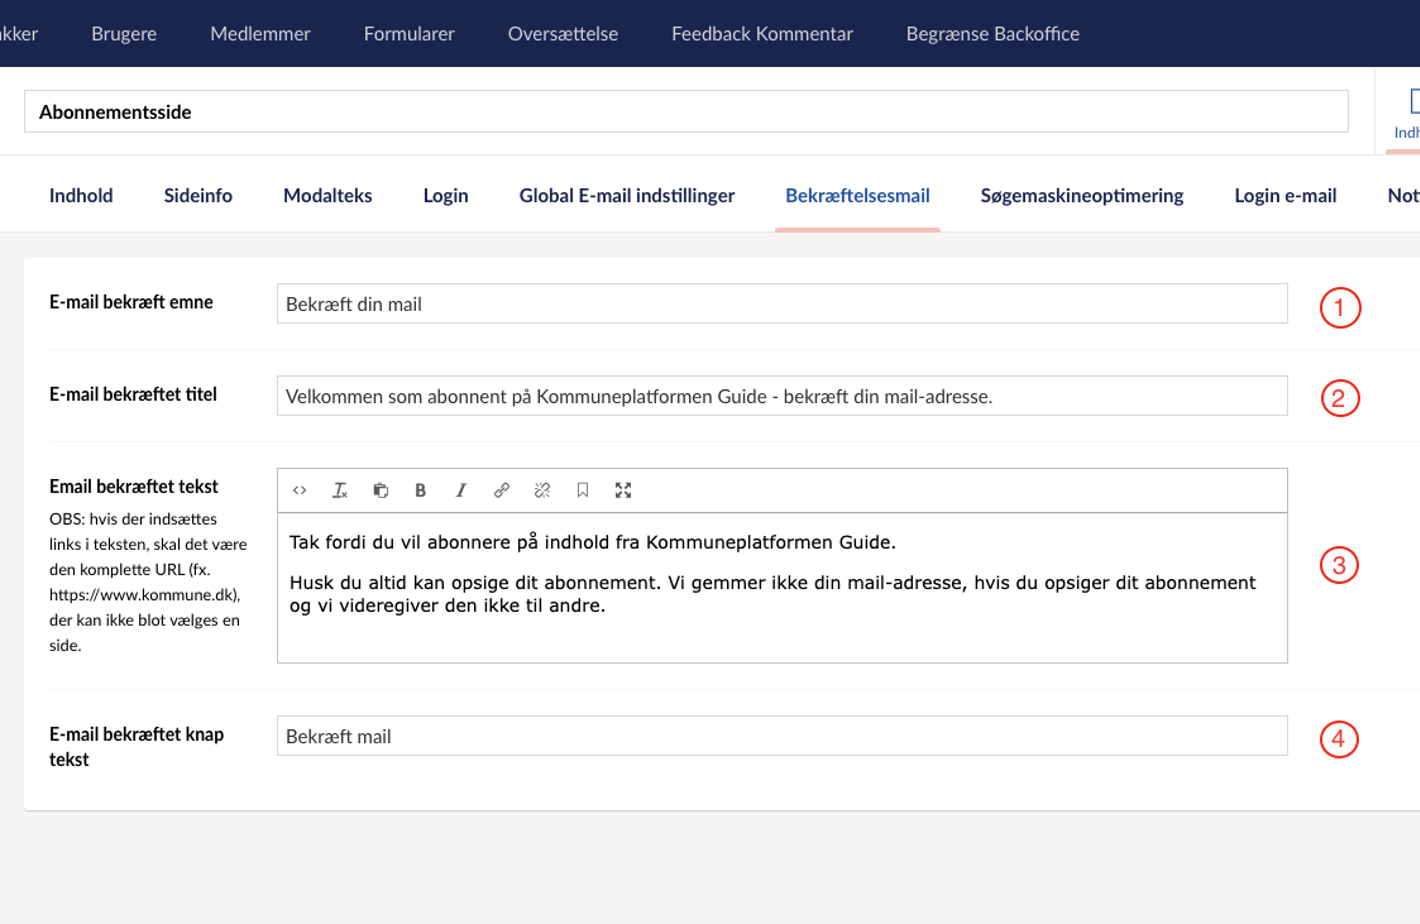Switch to the Sideinfo tab
The width and height of the screenshot is (1420, 924).
[x=198, y=195]
